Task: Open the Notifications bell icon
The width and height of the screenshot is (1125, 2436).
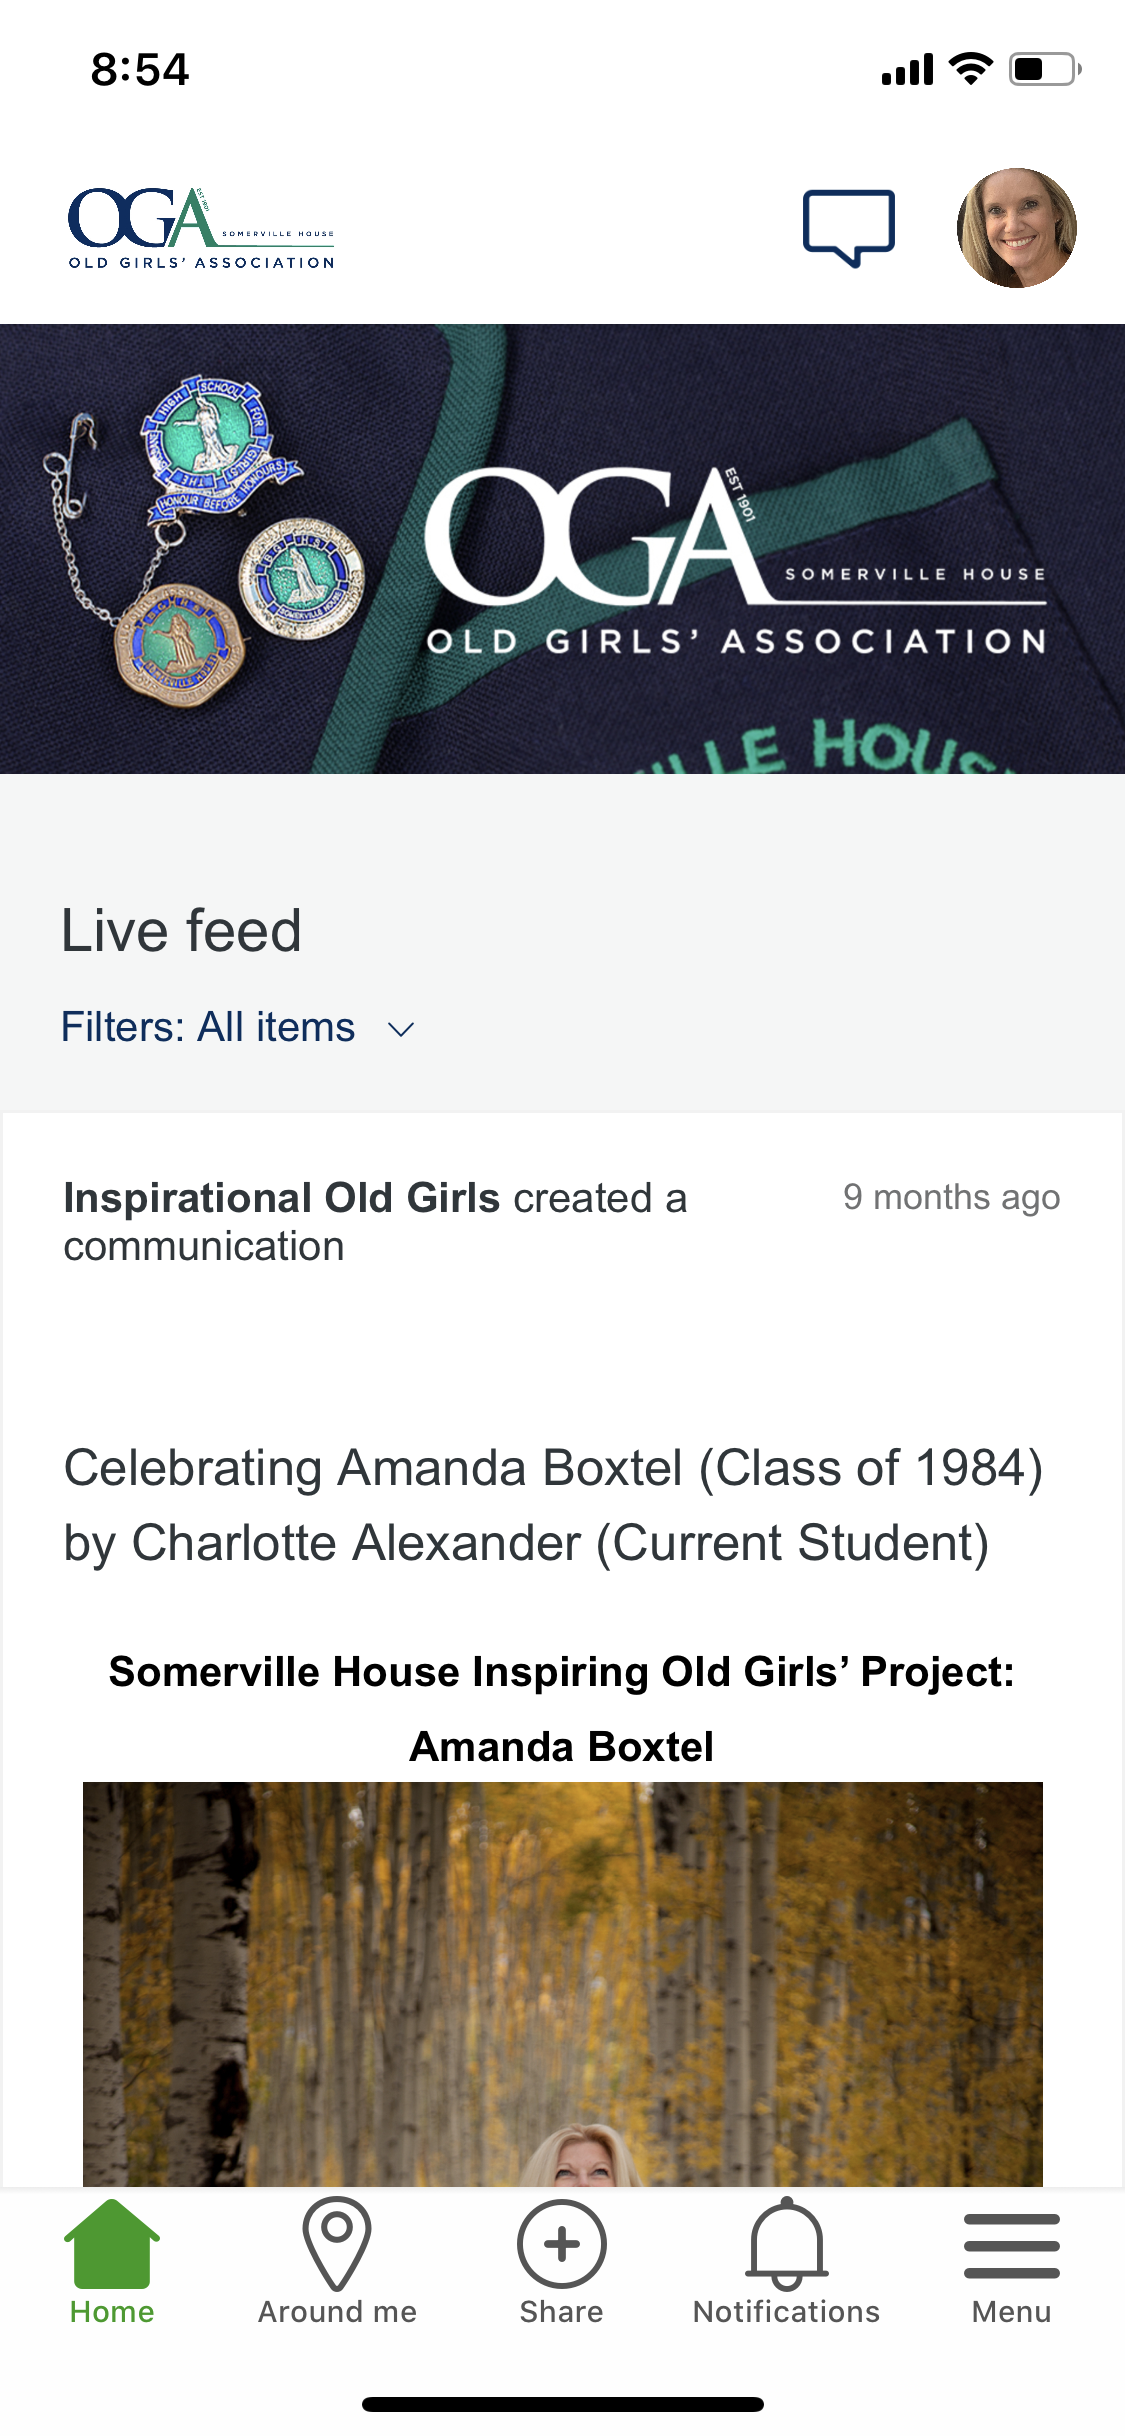Action: click(x=786, y=2244)
